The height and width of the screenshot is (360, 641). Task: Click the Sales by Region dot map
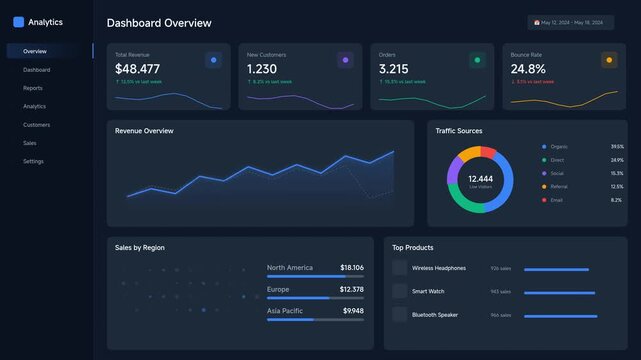190,290
